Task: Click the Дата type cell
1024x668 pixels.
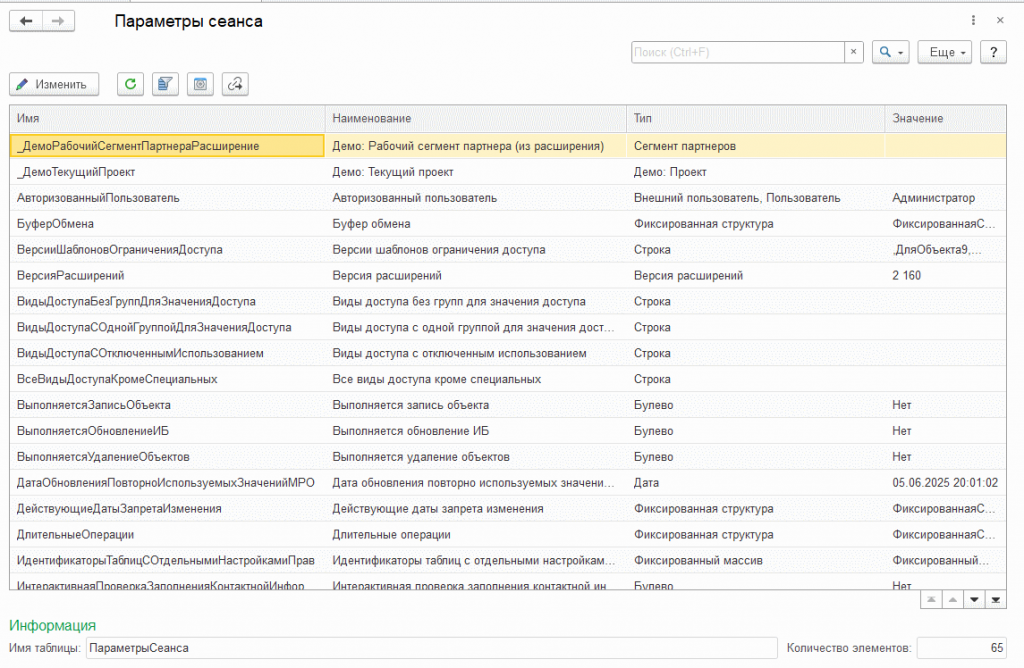Action: tap(756, 483)
